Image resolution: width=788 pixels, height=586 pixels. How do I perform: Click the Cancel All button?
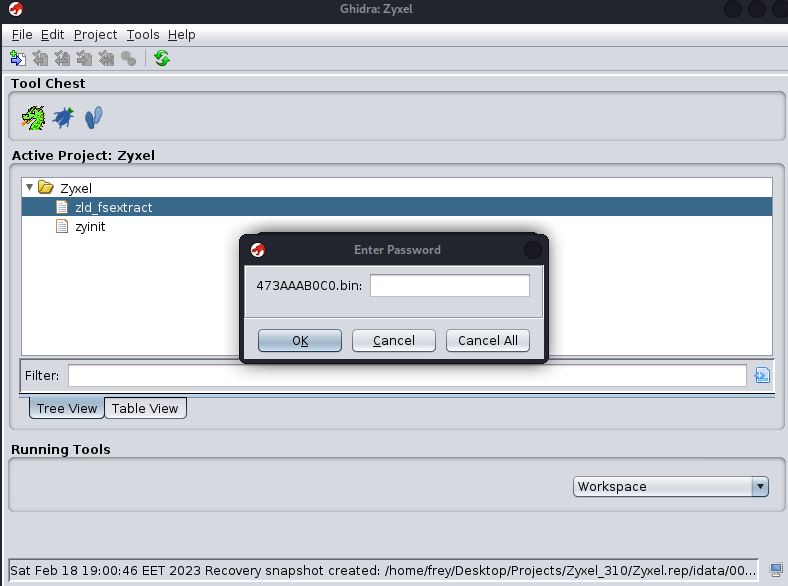[x=488, y=341]
